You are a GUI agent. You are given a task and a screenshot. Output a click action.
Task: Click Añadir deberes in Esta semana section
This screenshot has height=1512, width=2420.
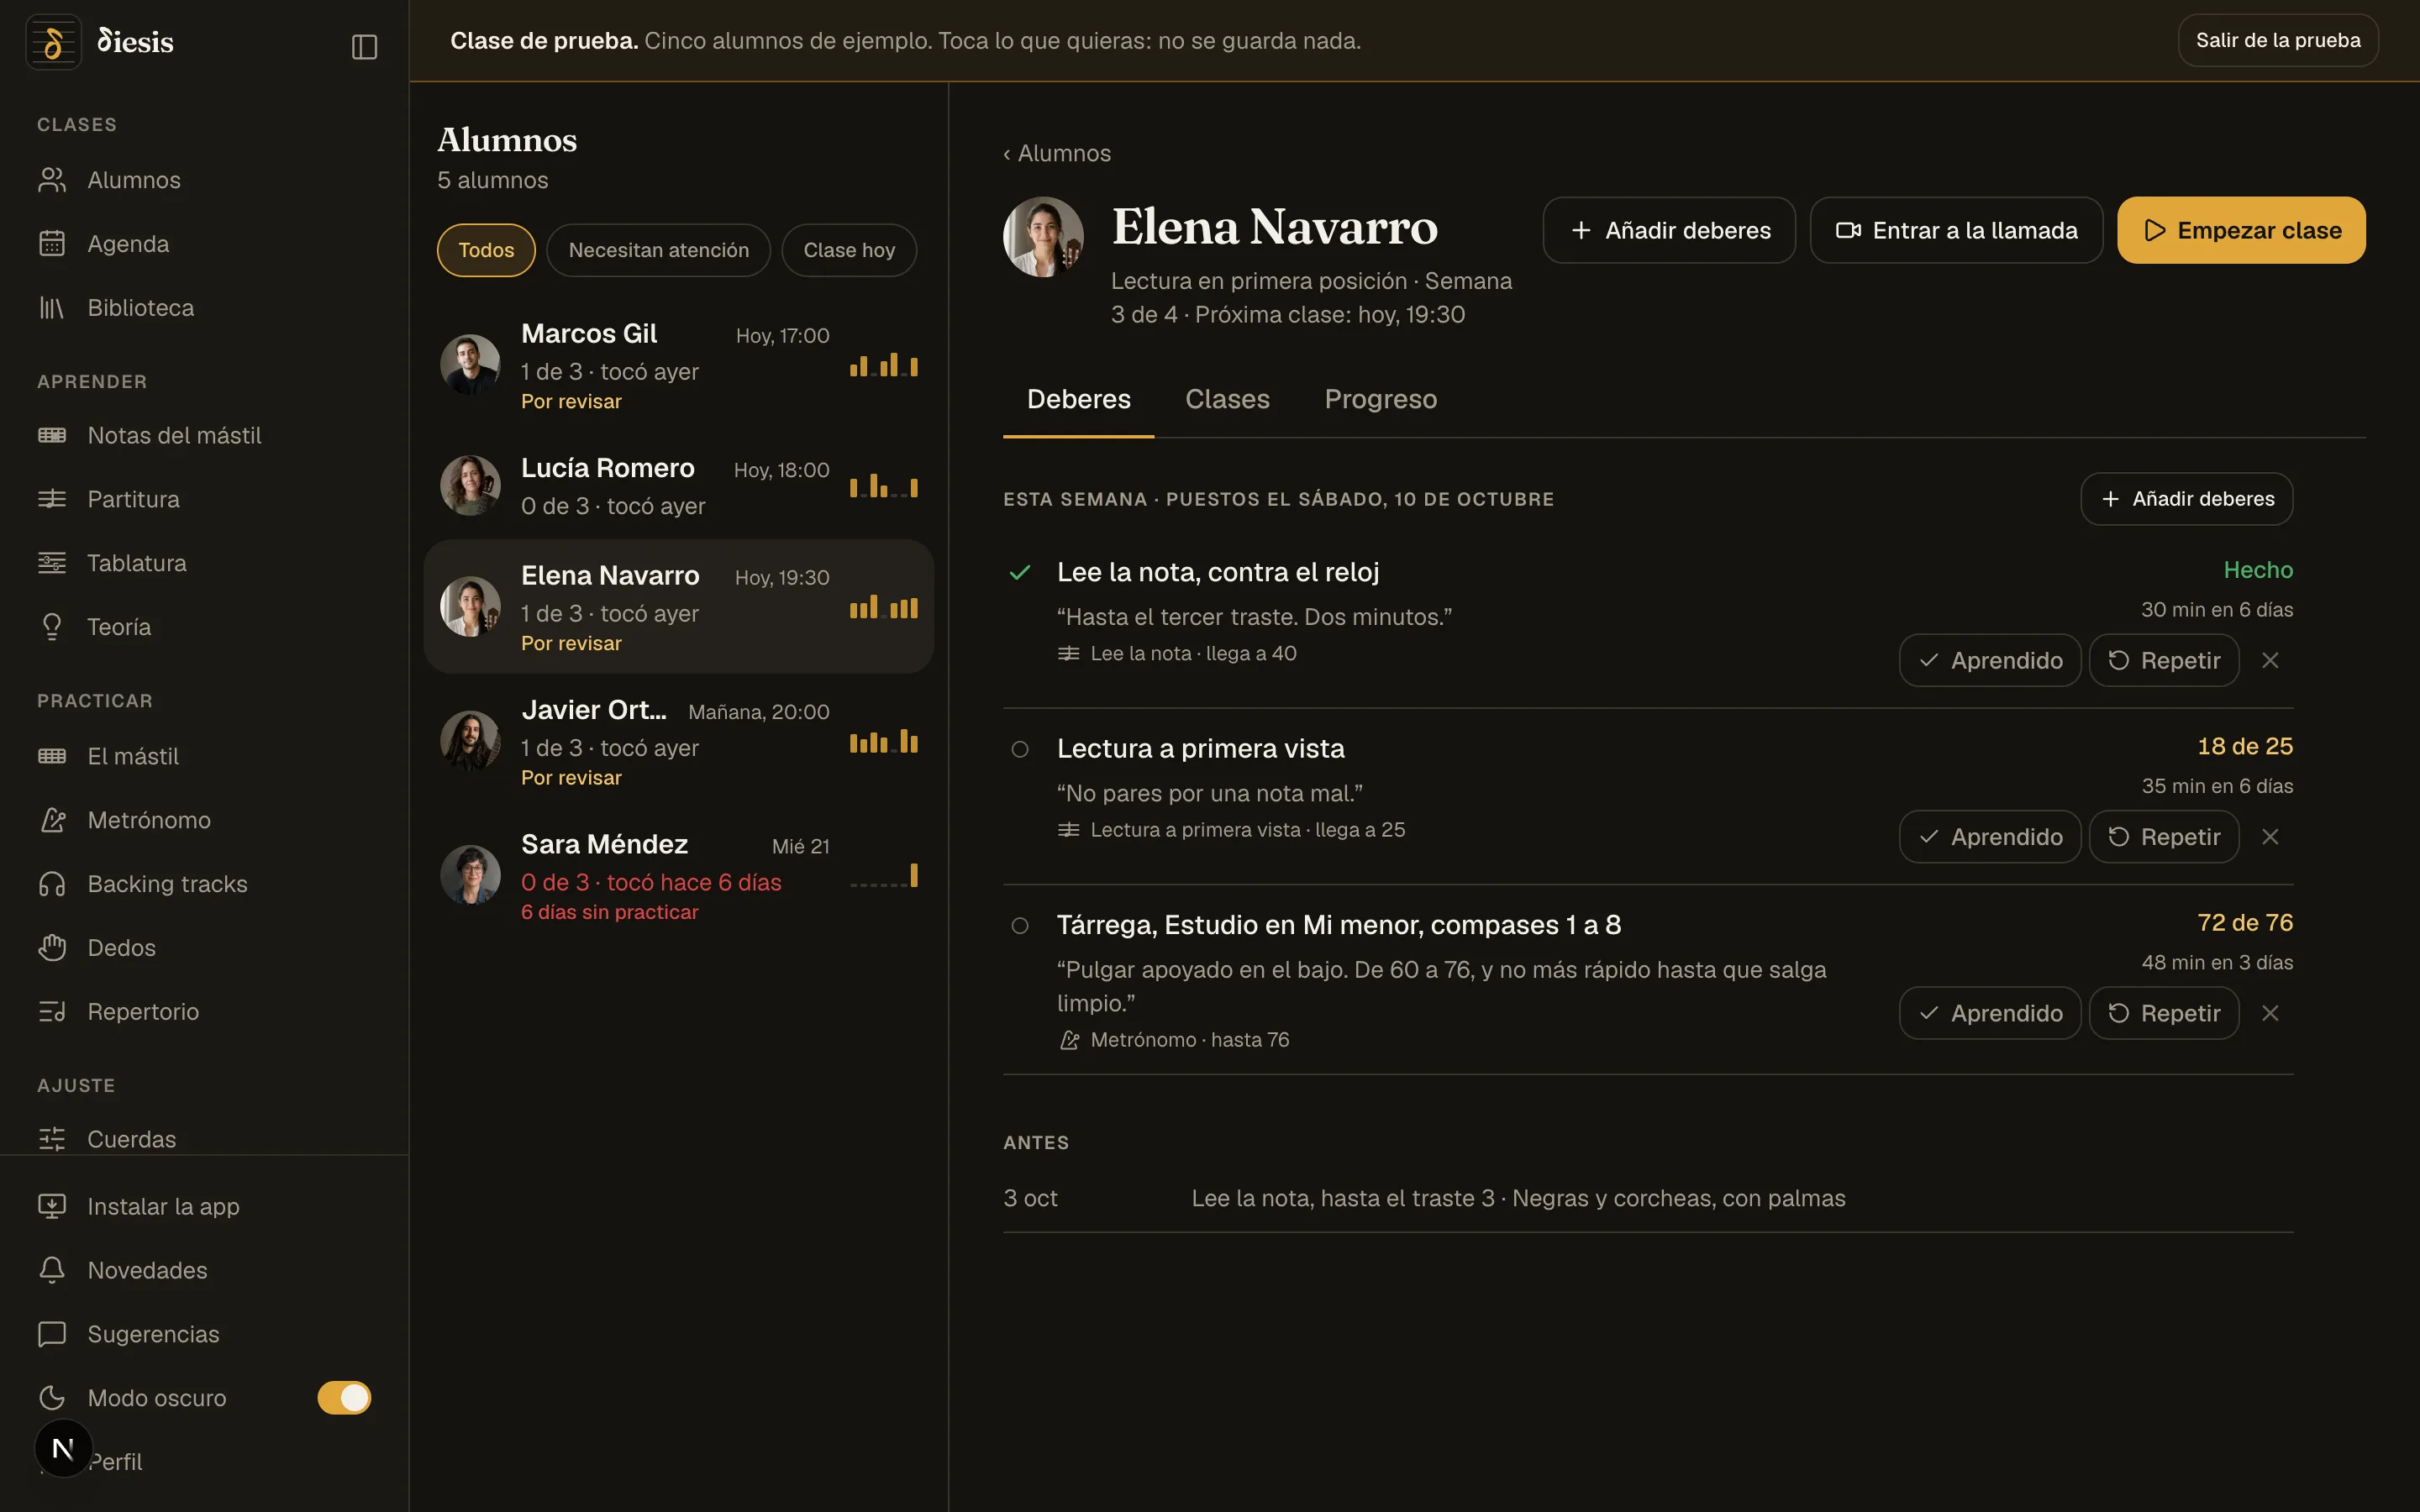click(x=2187, y=499)
